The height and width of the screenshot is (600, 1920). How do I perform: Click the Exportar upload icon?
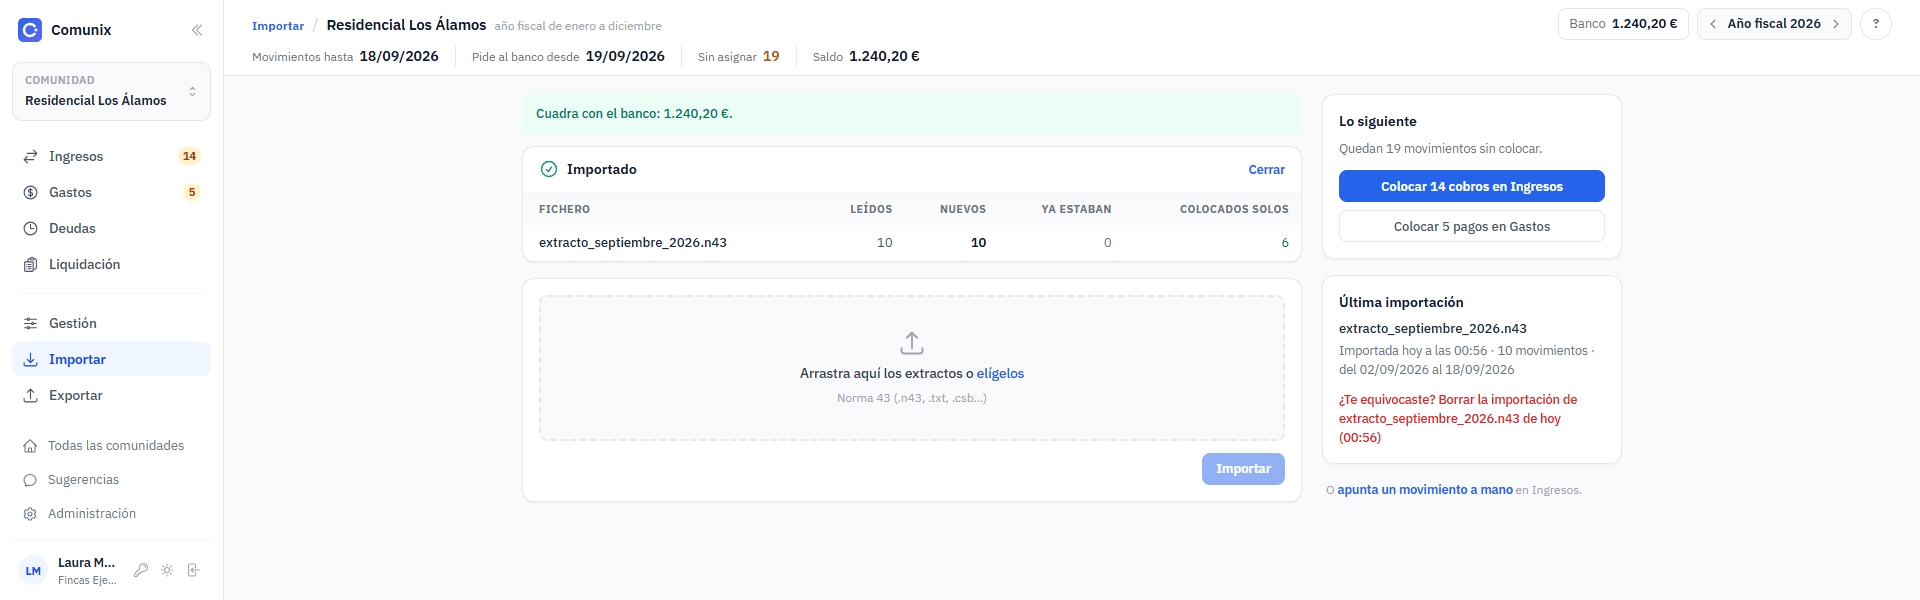[31, 395]
